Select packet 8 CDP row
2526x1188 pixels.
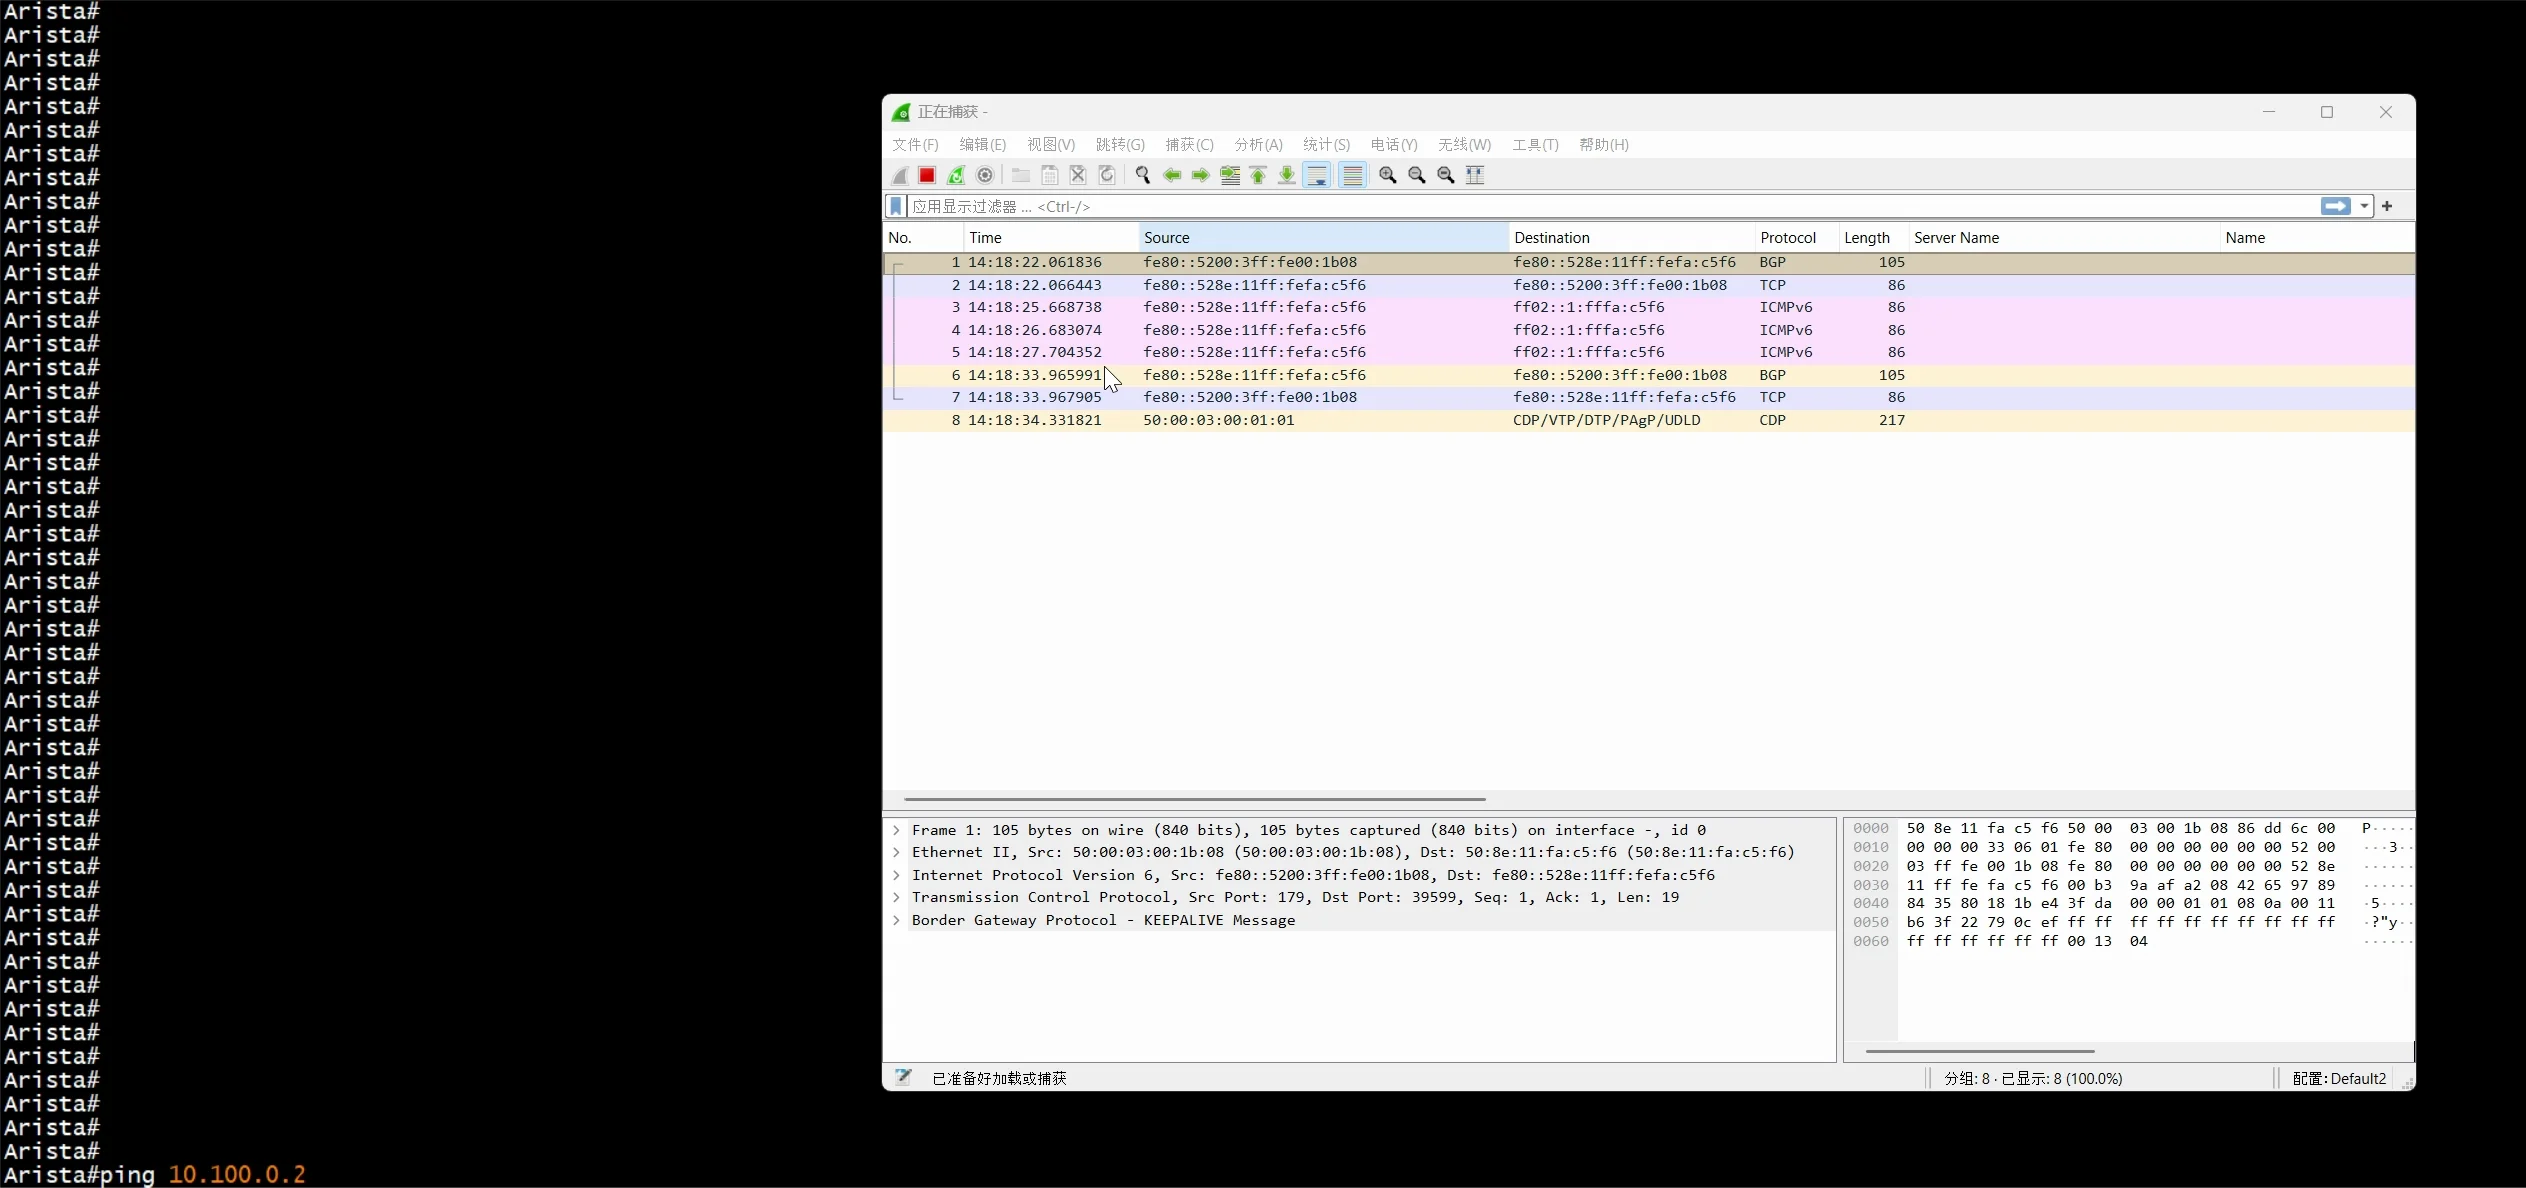[1648, 420]
